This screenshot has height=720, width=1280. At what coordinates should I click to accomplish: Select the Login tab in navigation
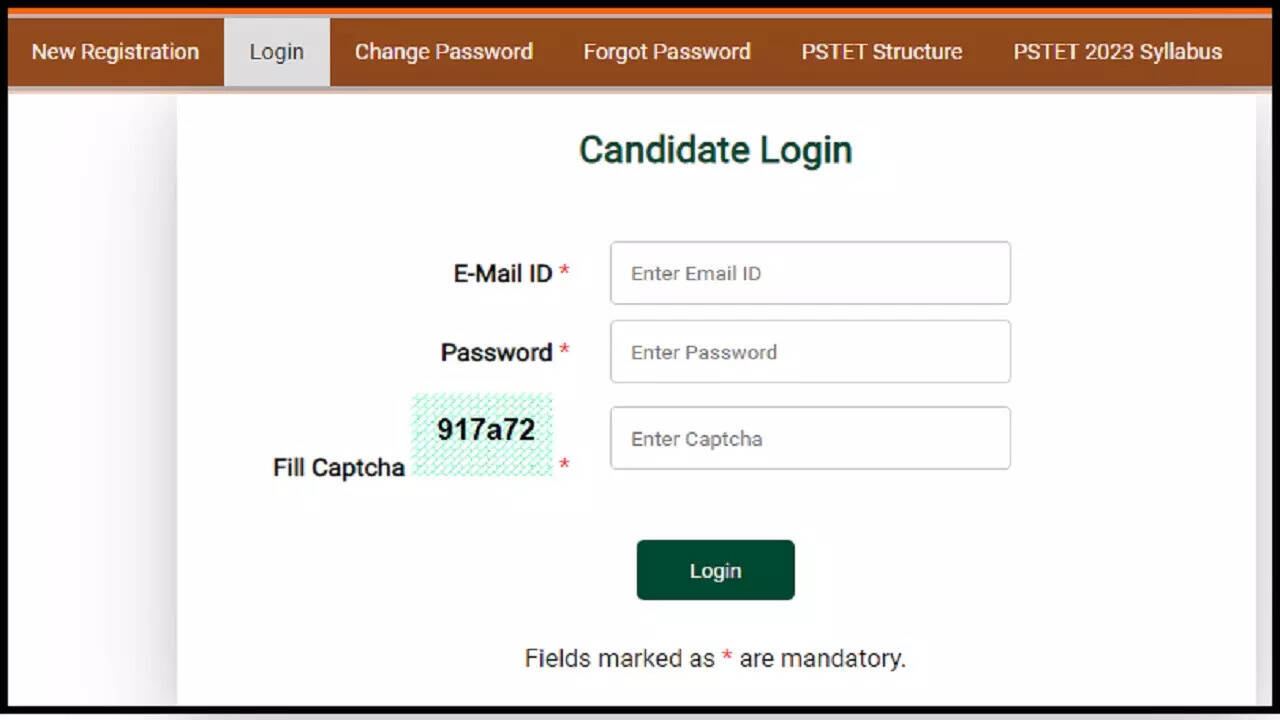coord(276,52)
